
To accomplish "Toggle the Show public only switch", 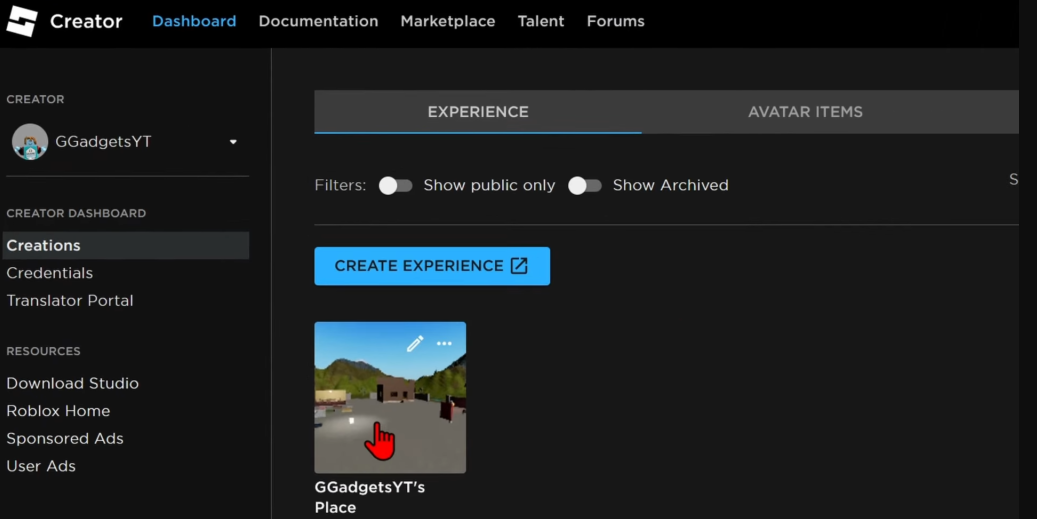I will [x=395, y=186].
